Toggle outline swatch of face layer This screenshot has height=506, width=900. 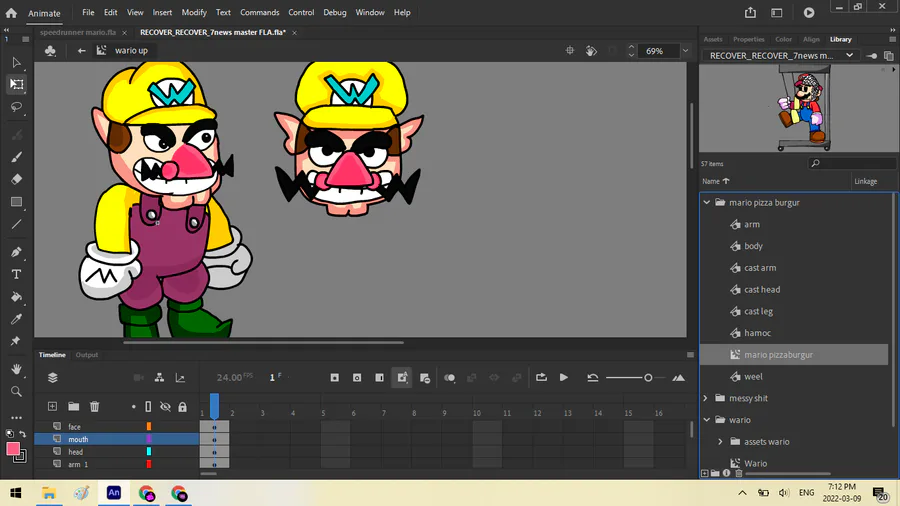coord(149,426)
